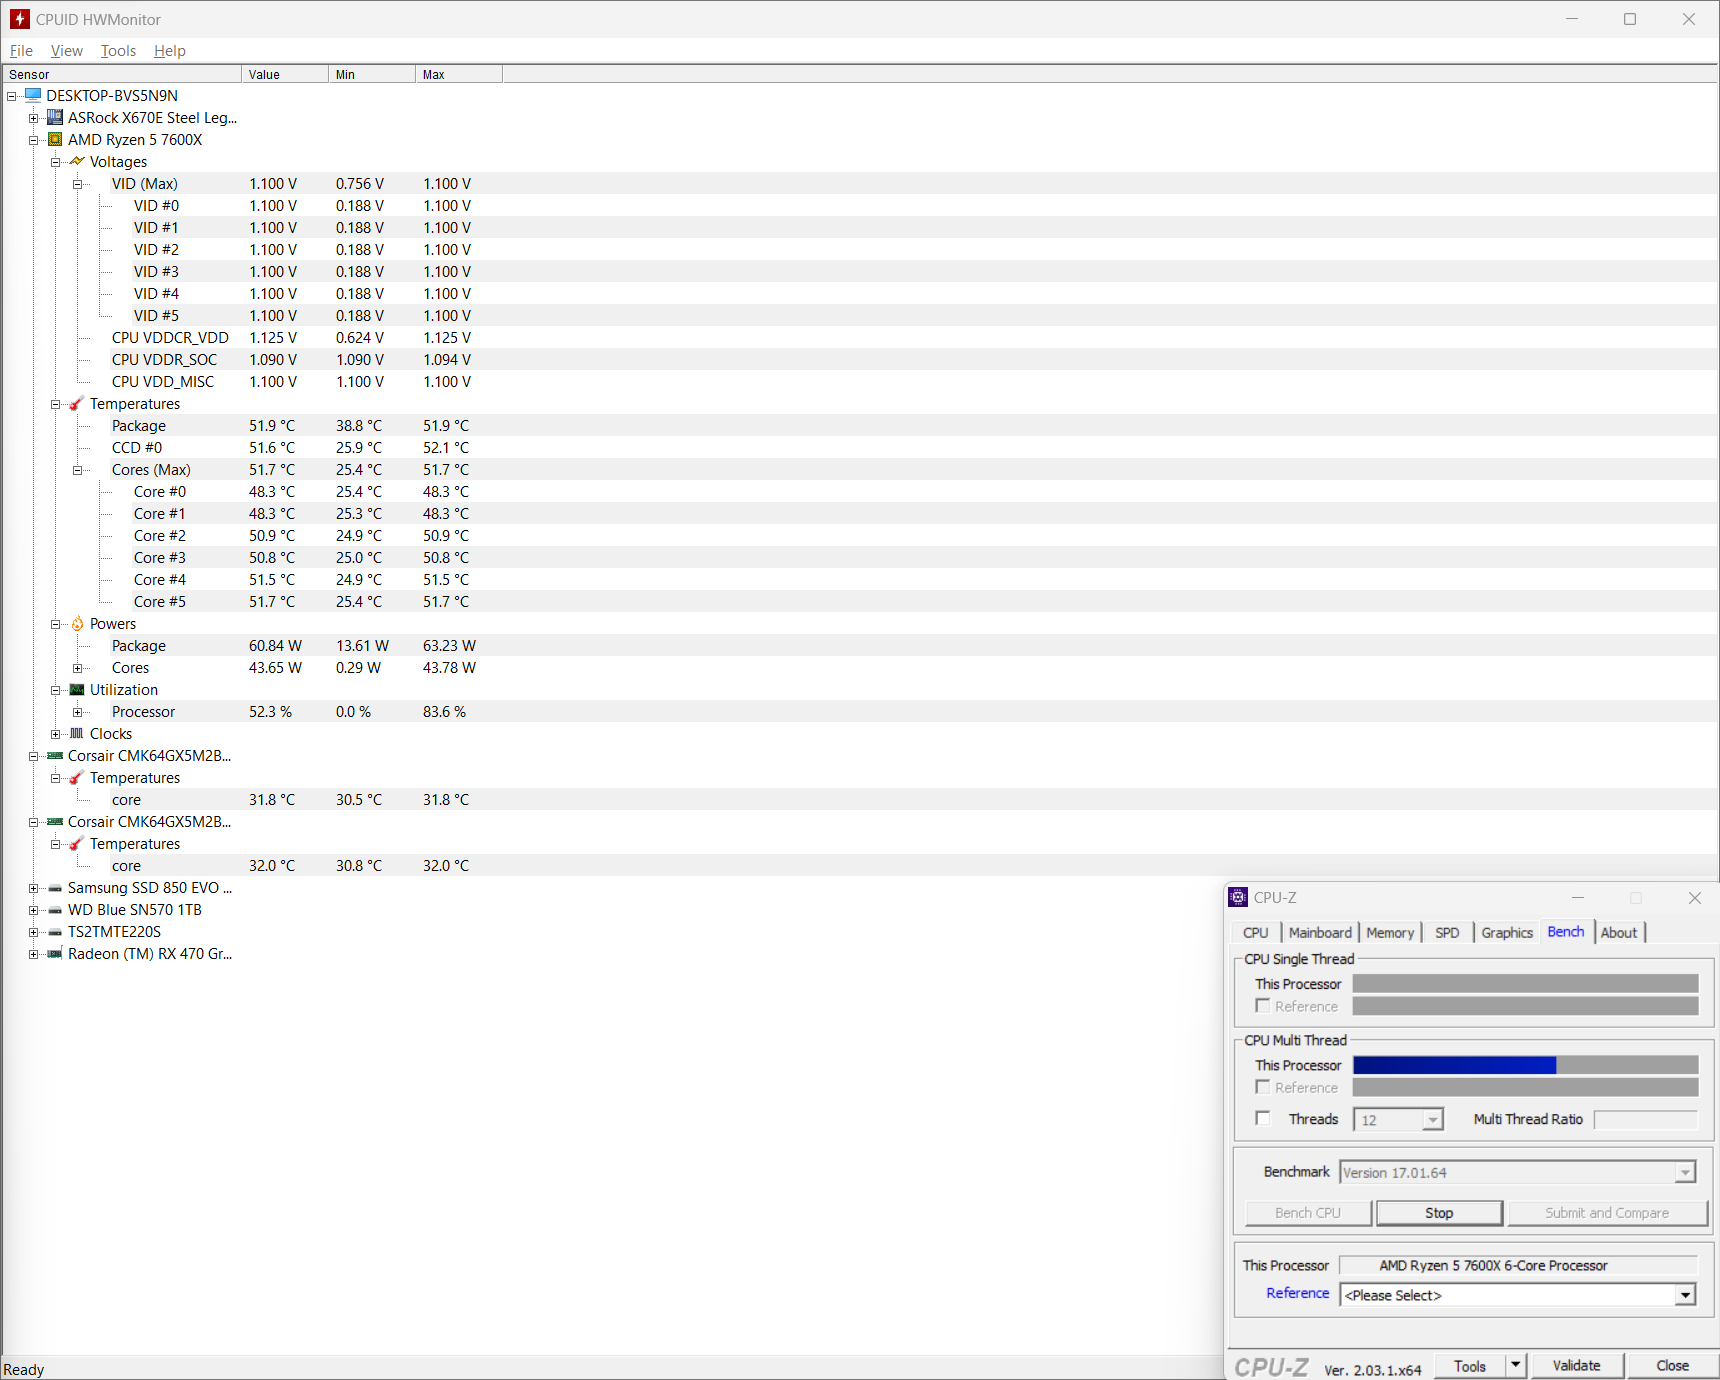
Task: Click the AMD Ryzen 5 7600X chip icon
Action: [55, 139]
